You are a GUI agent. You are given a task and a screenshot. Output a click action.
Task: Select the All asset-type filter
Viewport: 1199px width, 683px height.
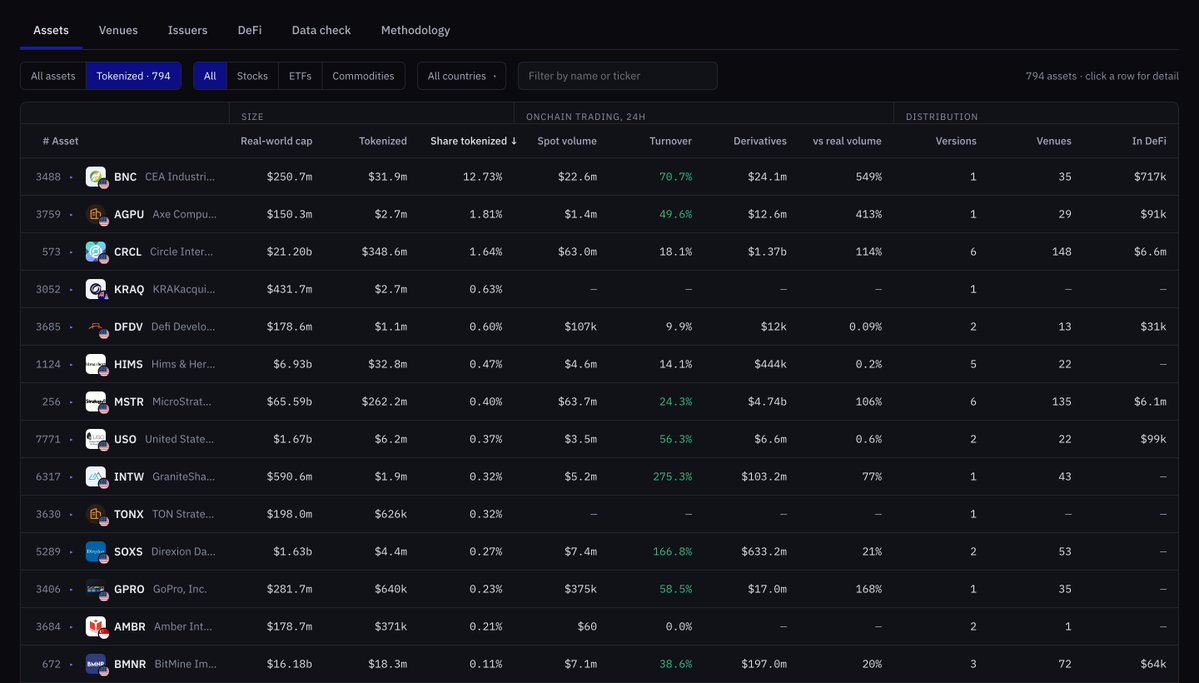pos(210,76)
